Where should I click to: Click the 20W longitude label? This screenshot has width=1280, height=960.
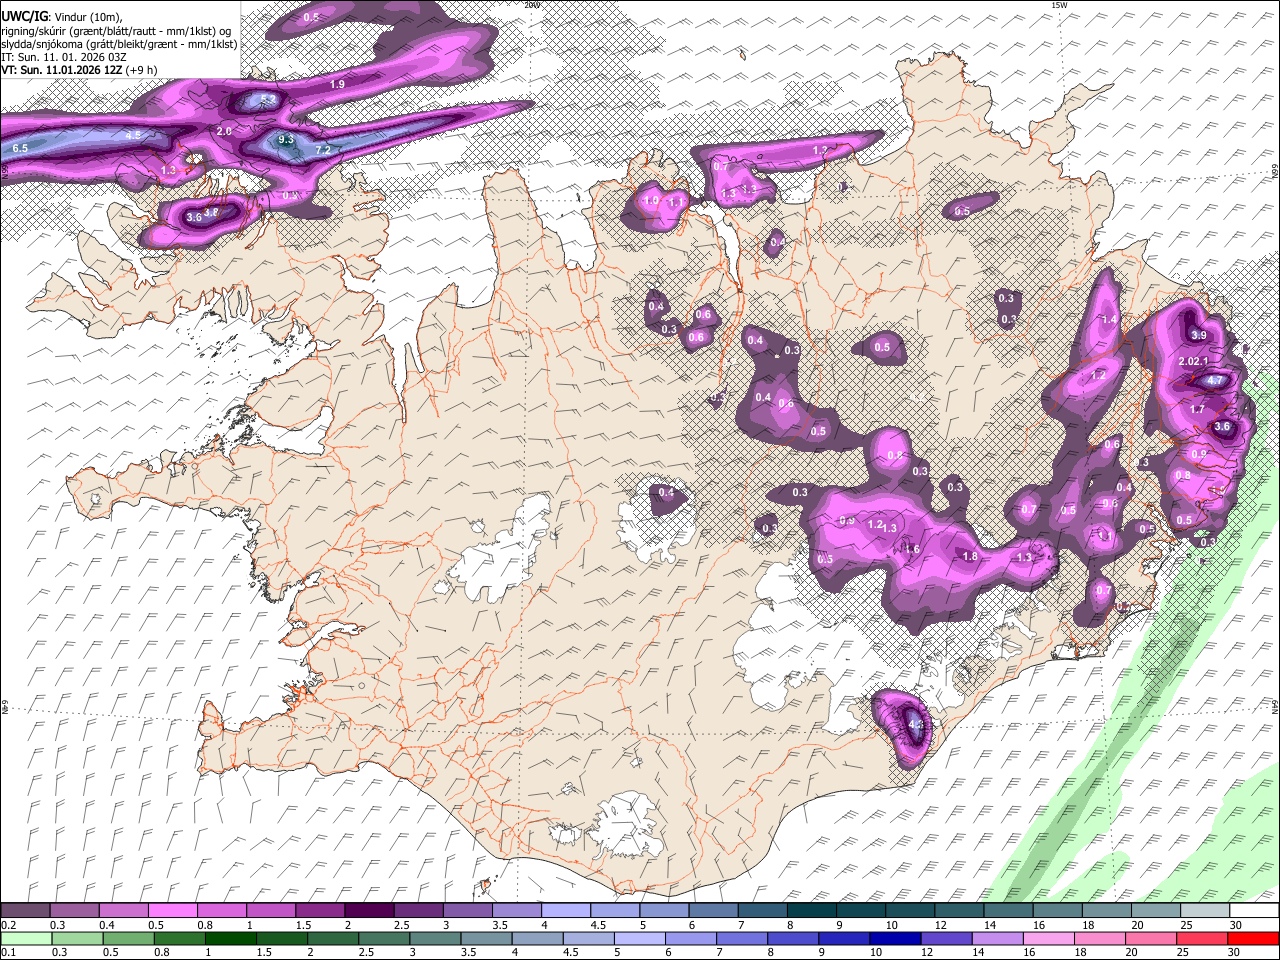click(532, 5)
